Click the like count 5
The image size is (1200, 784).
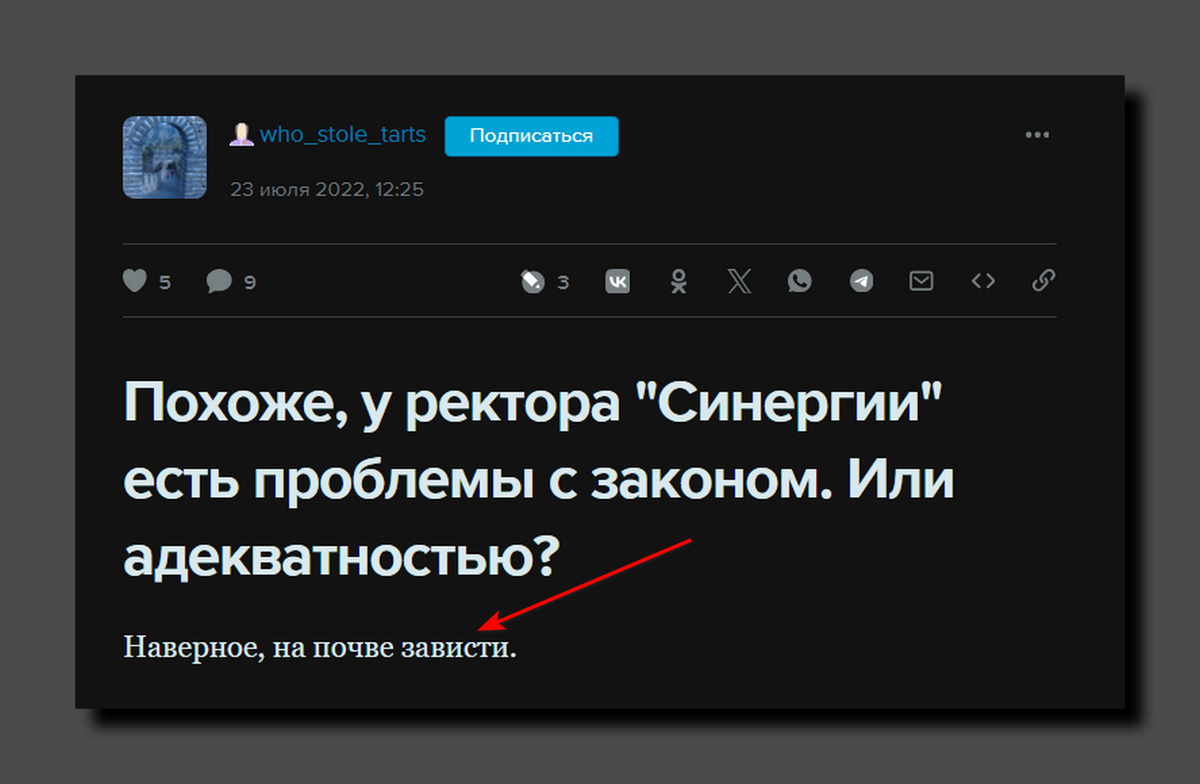click(x=165, y=283)
